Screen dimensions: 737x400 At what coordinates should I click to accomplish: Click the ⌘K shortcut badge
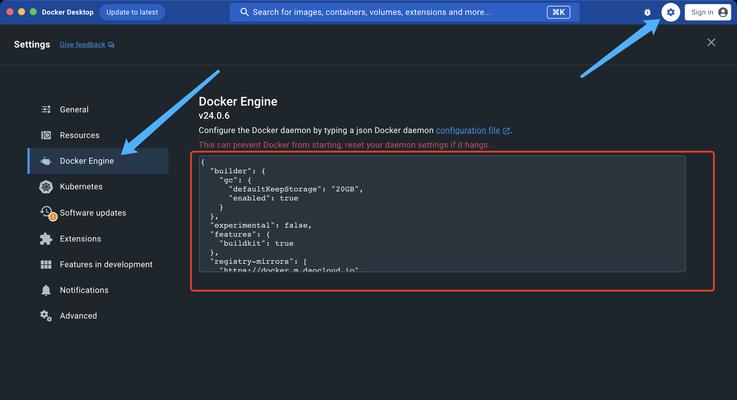[558, 12]
